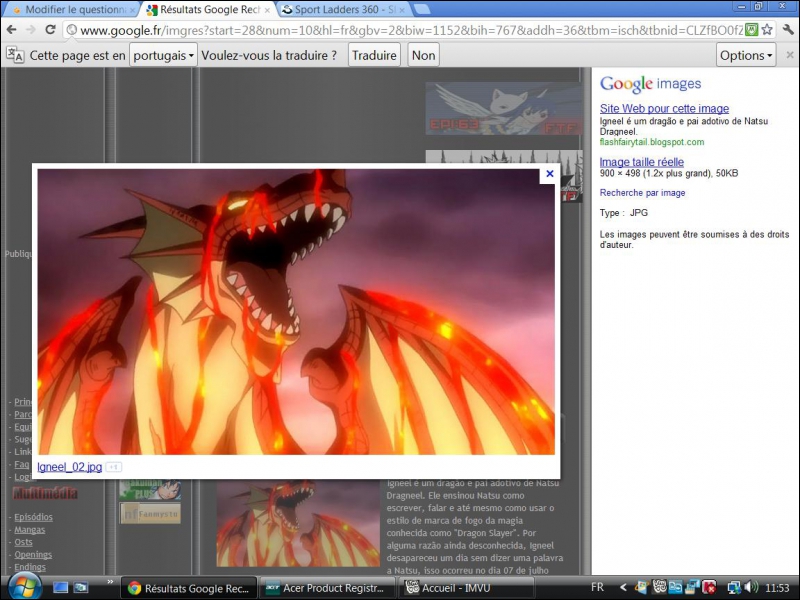Image resolution: width=800 pixels, height=600 pixels.
Task: Click the Fanmysto banner in the sidebar
Action: [150, 514]
